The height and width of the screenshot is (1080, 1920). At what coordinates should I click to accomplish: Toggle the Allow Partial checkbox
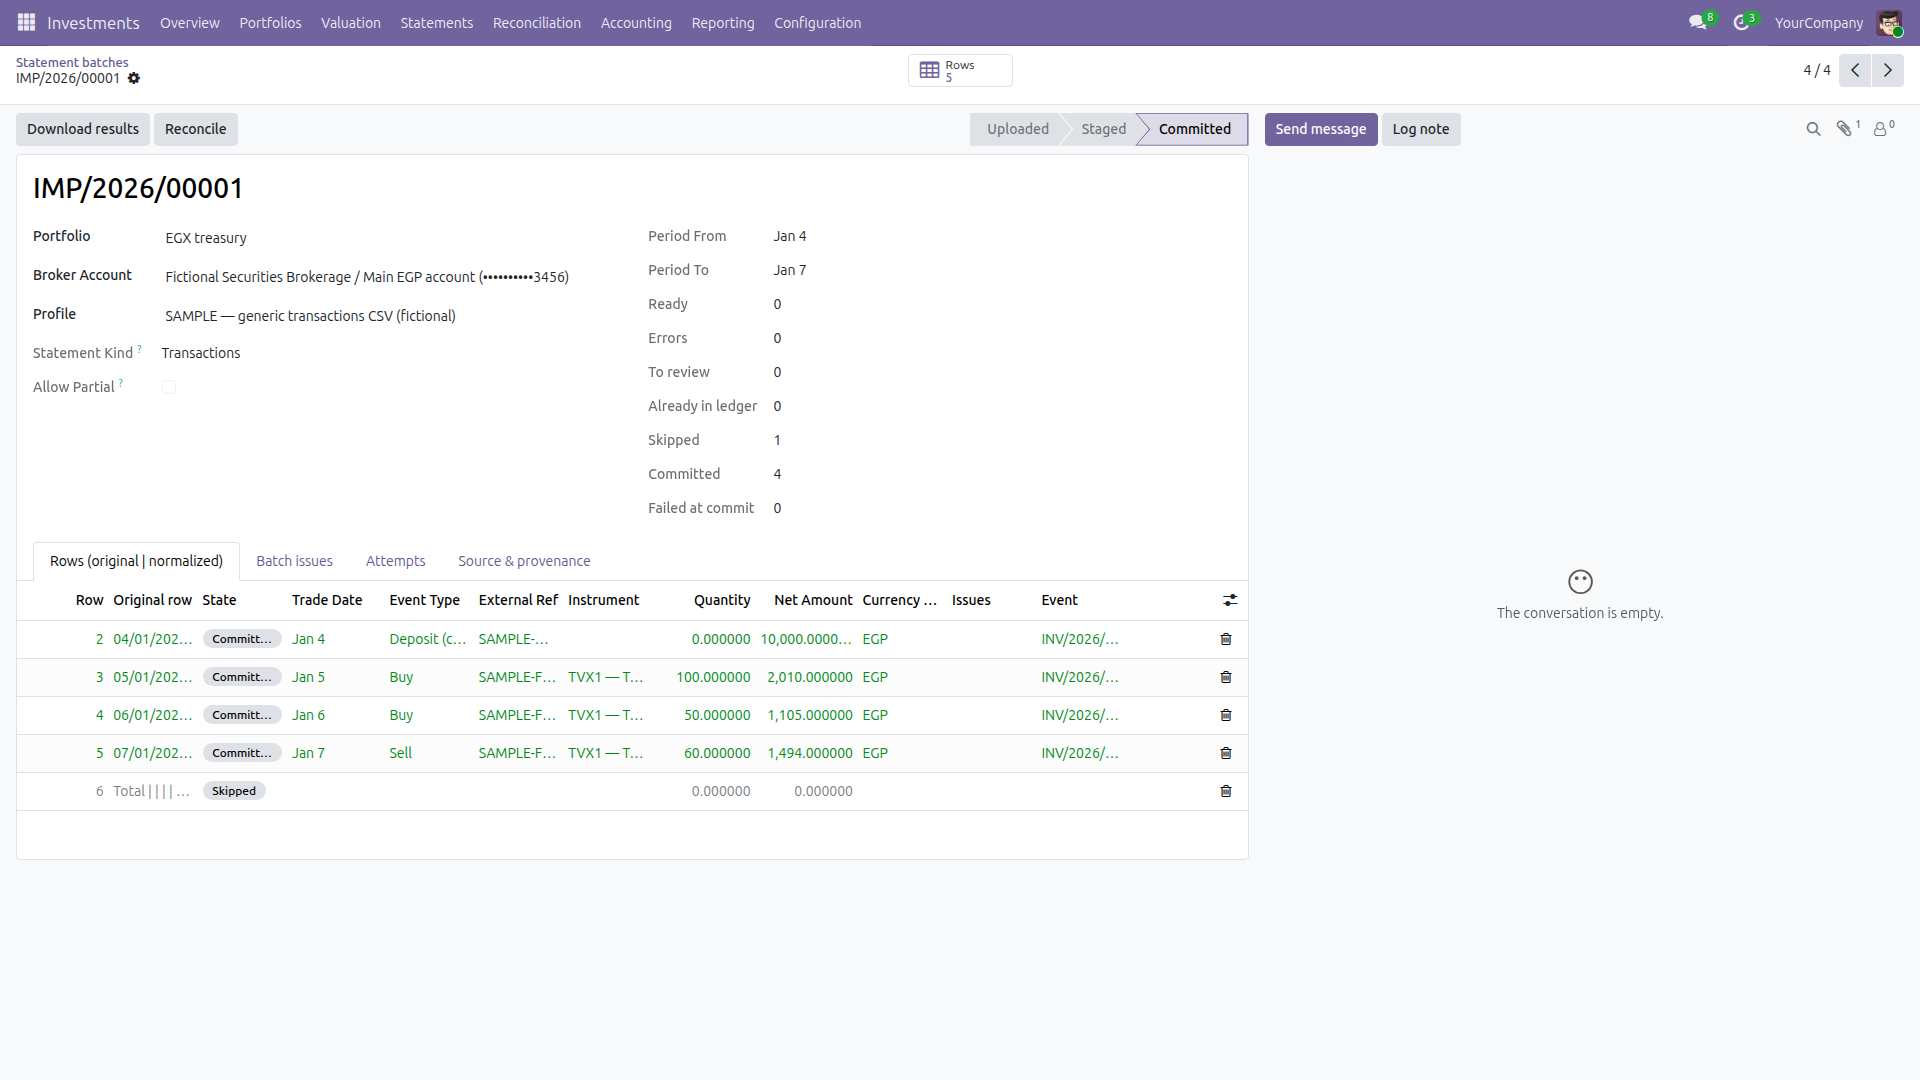coord(169,387)
